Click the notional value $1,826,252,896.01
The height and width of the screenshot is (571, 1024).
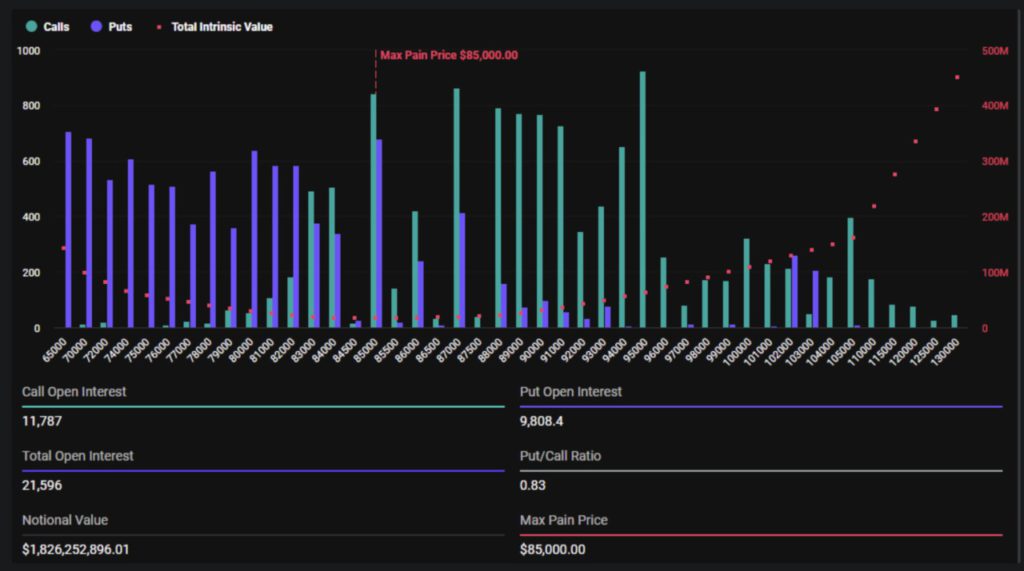(x=76, y=549)
